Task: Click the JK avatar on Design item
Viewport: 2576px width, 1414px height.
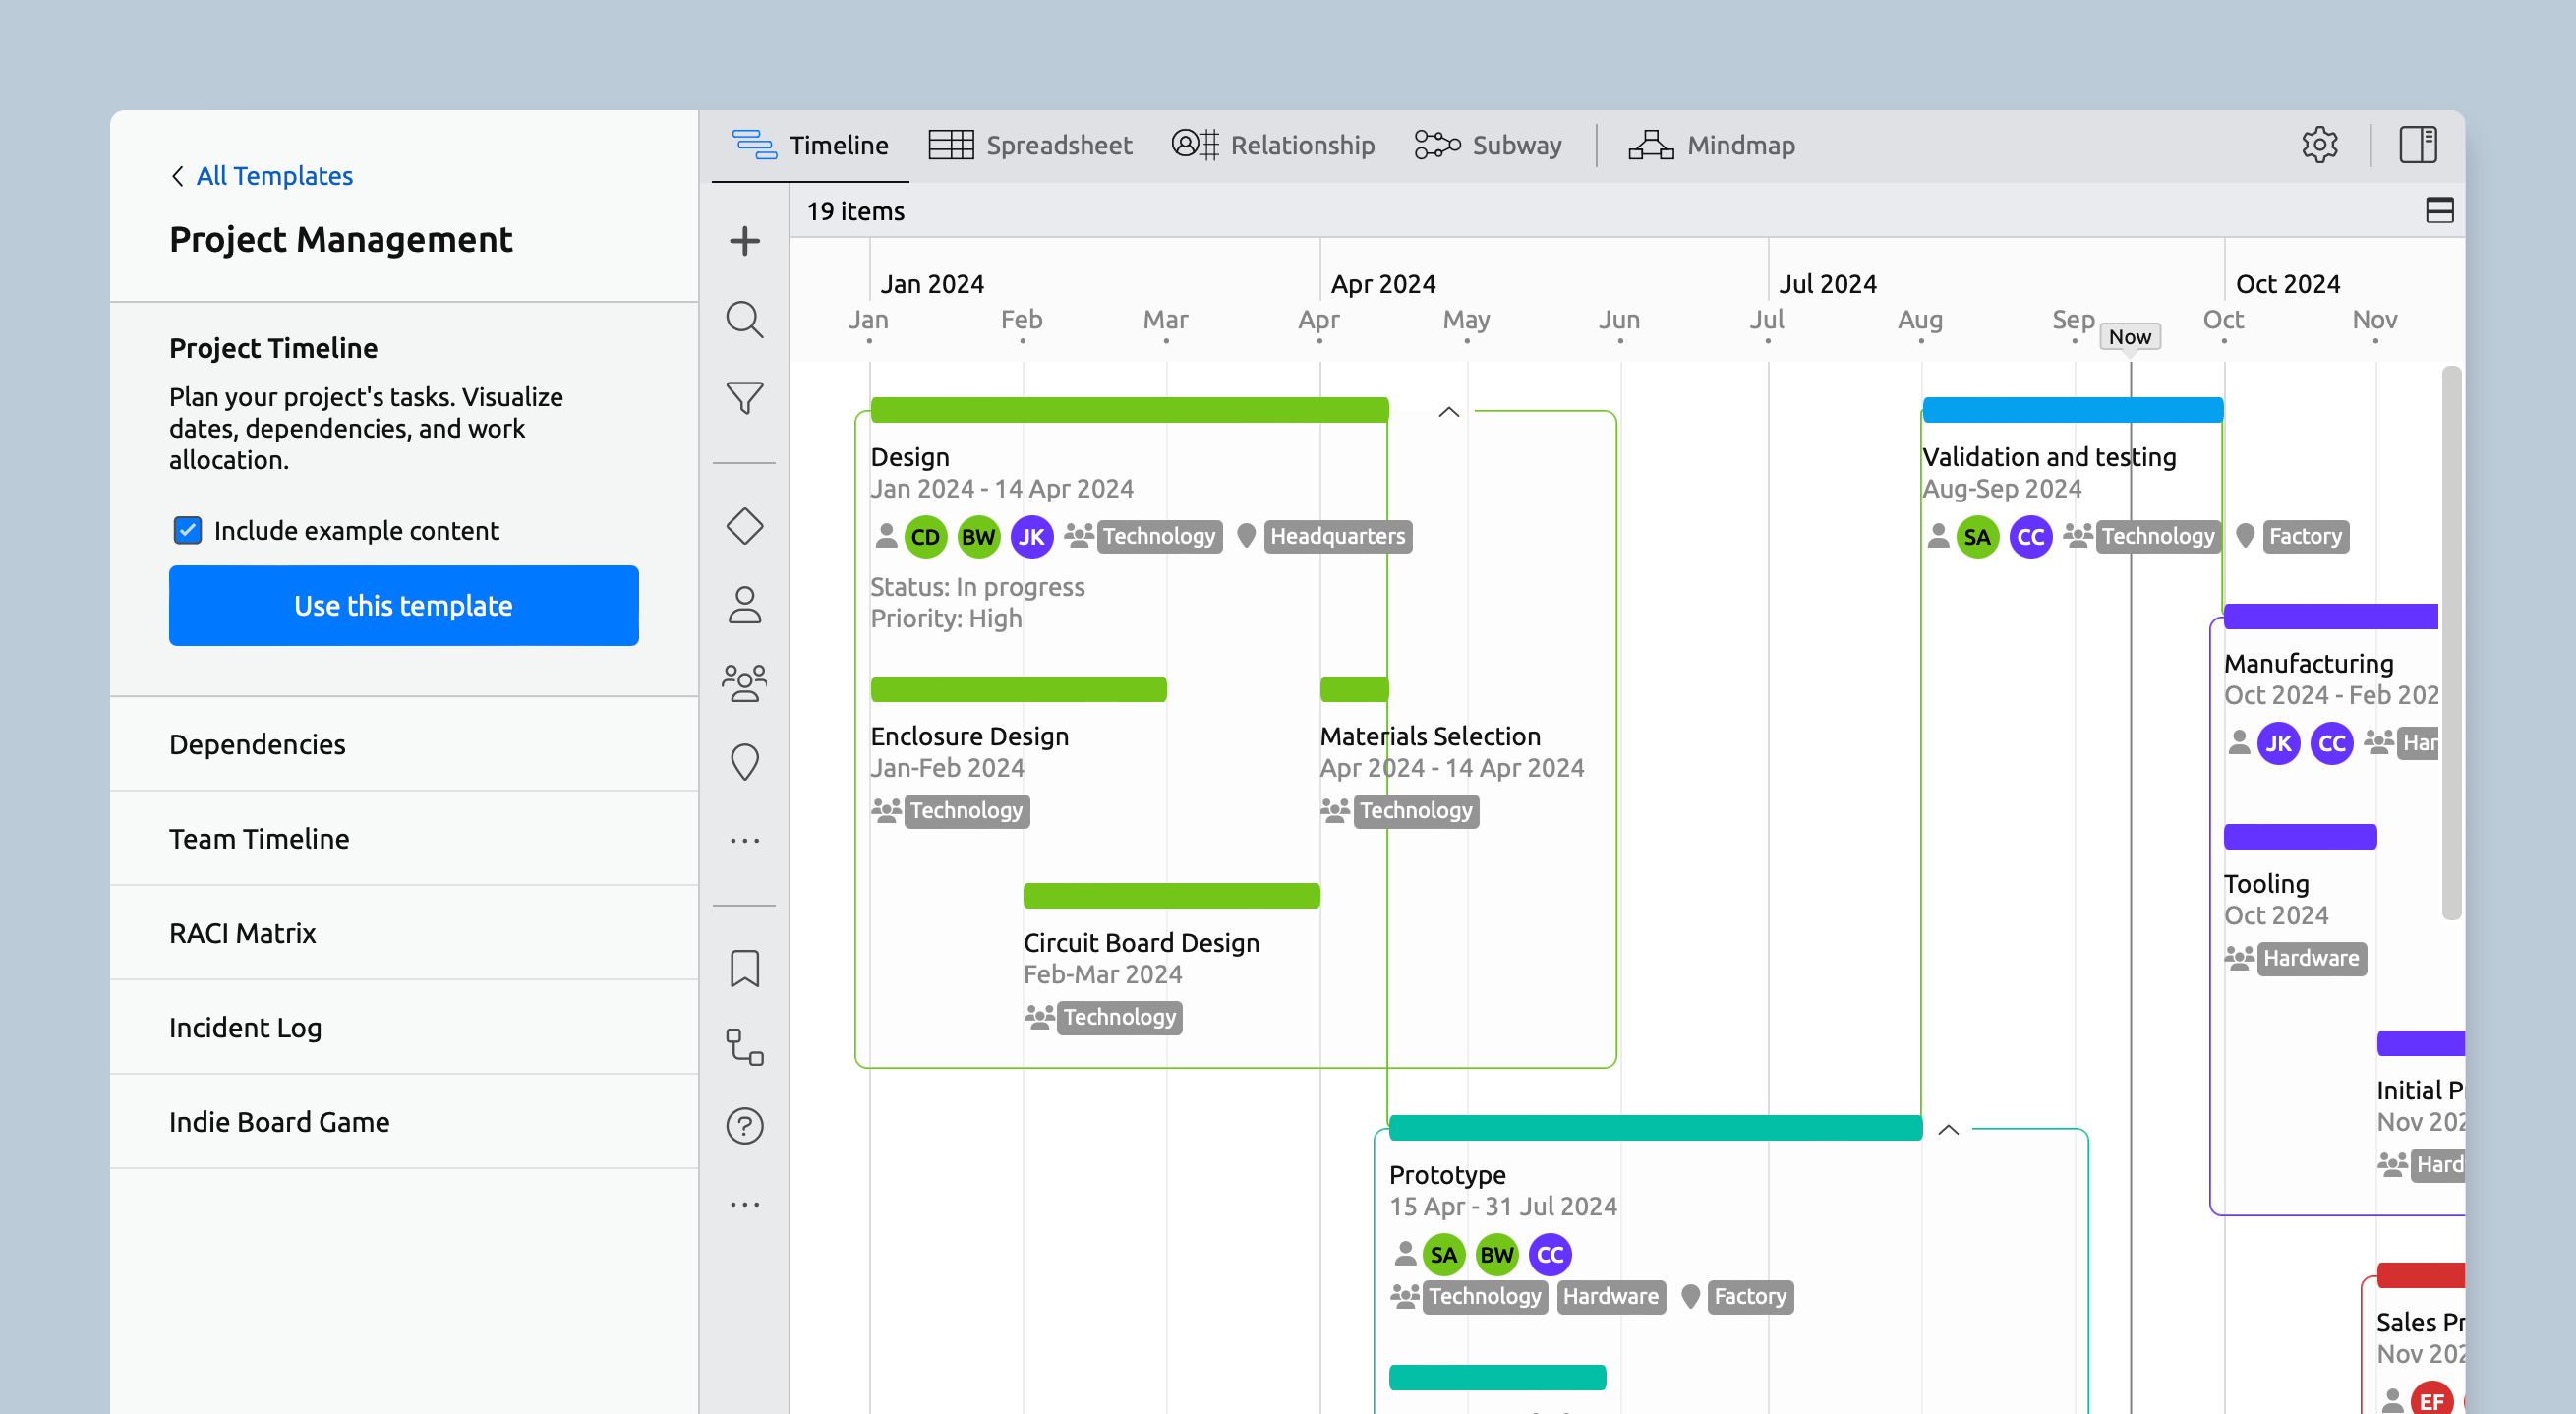Action: [x=1031, y=537]
